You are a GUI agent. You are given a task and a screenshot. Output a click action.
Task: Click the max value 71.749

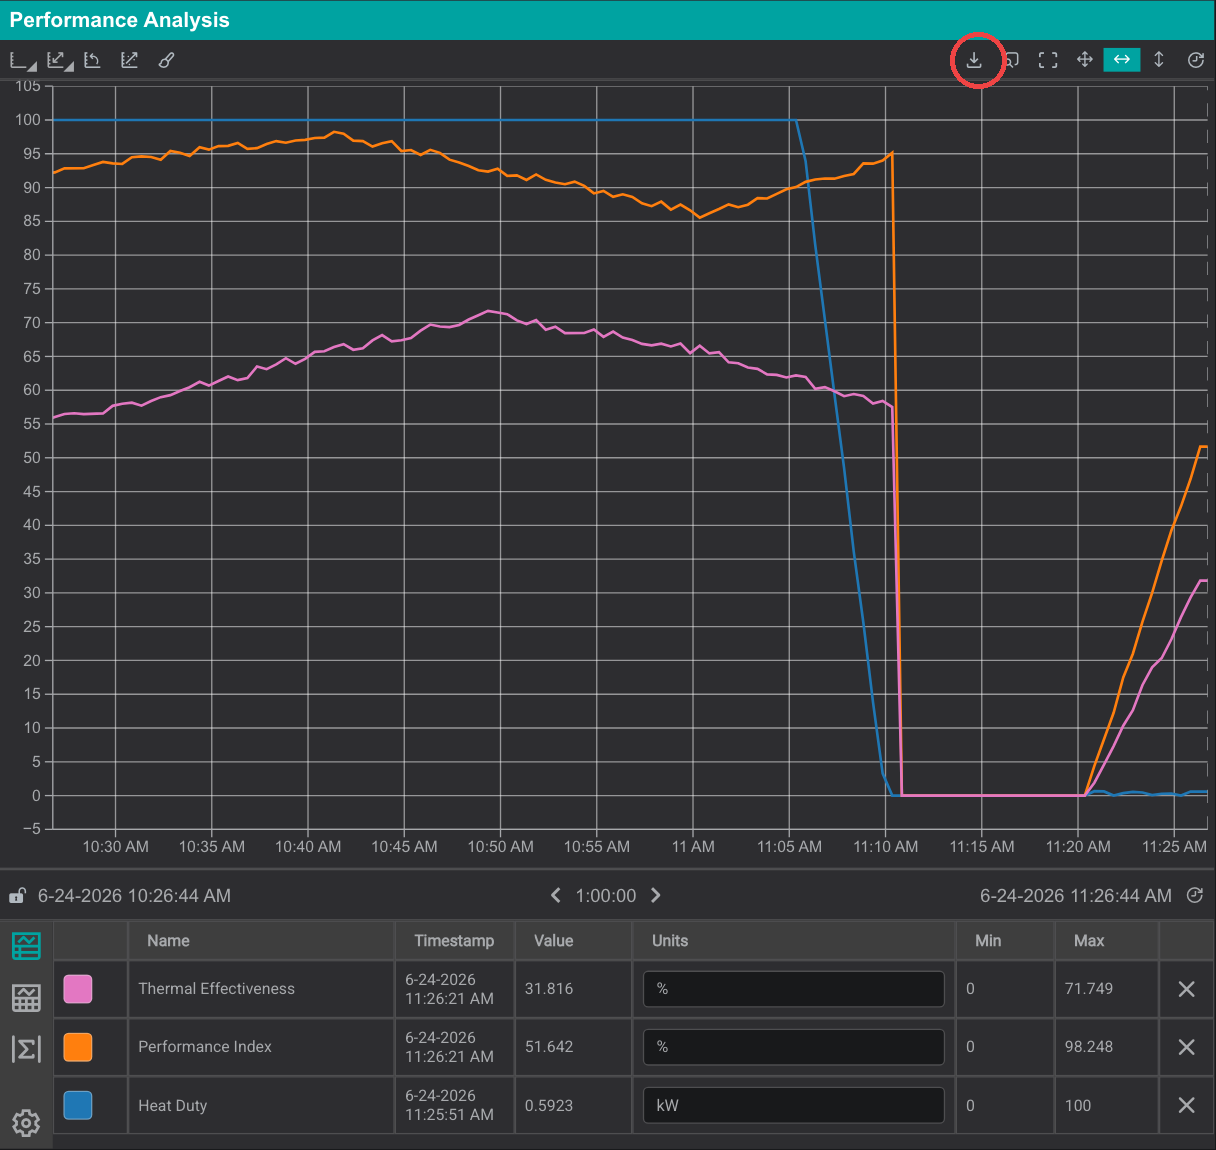(x=1089, y=989)
